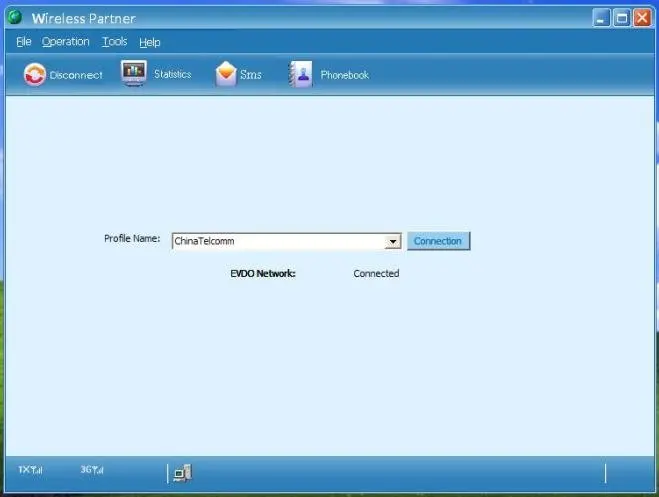Open the Help menu
The height and width of the screenshot is (497, 659).
point(150,42)
